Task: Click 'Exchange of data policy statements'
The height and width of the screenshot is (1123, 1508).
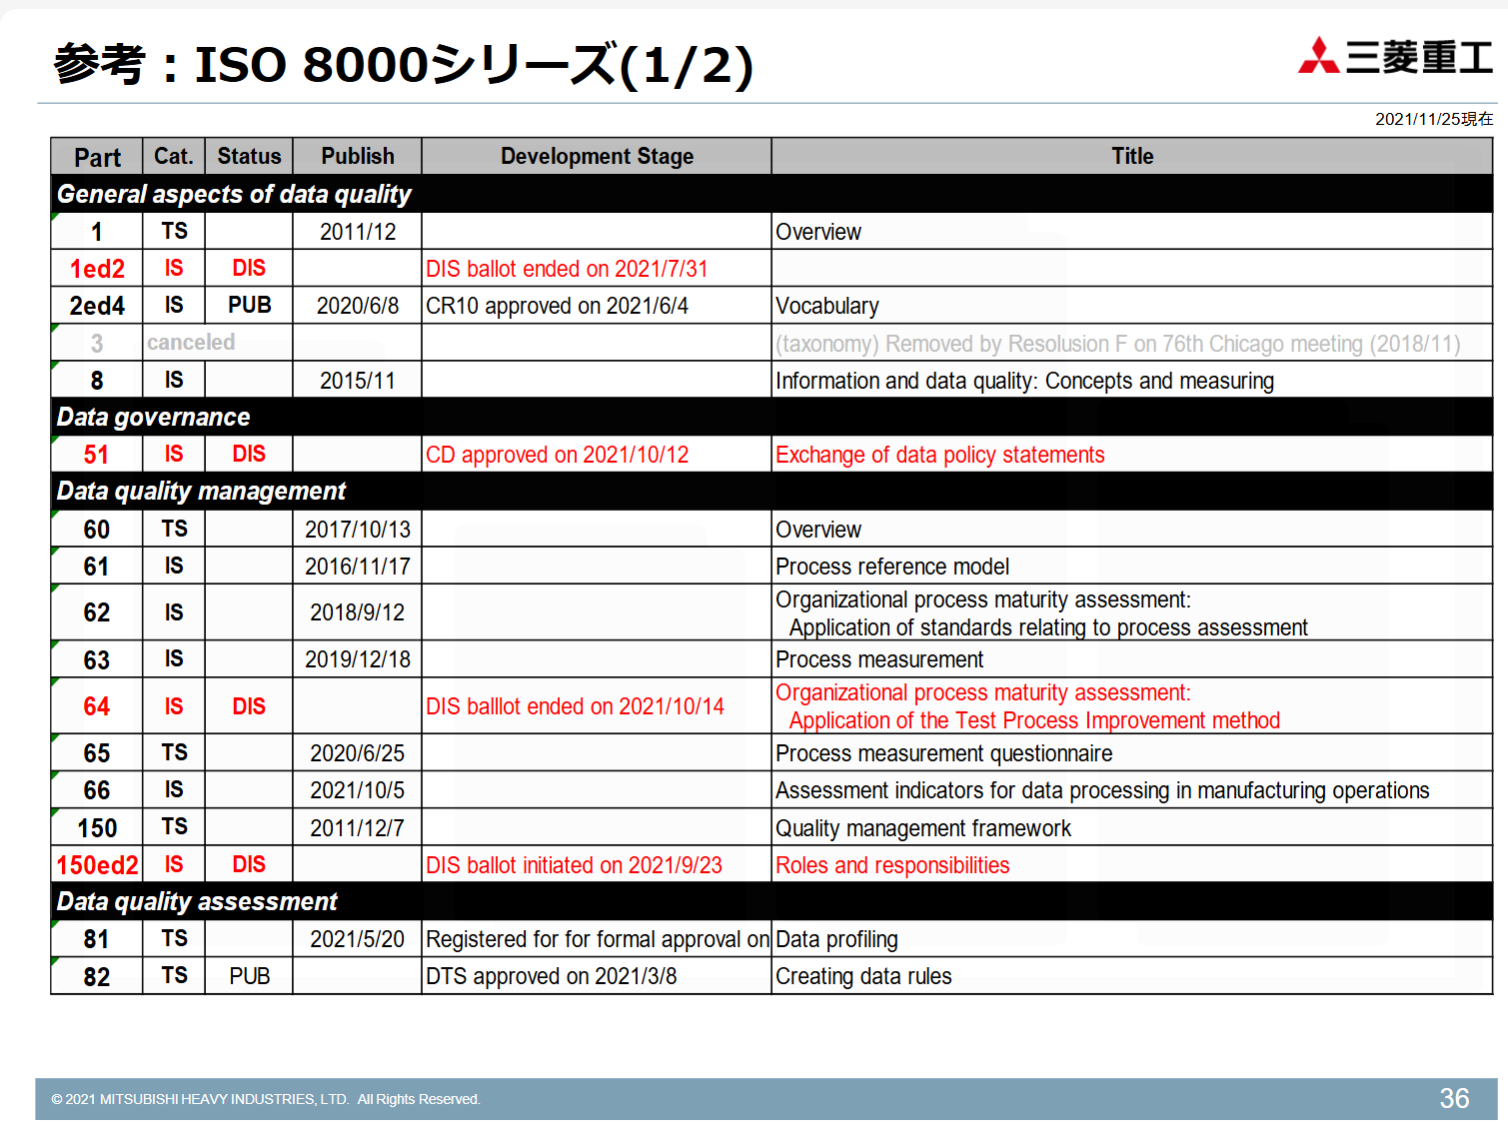Action: (940, 455)
